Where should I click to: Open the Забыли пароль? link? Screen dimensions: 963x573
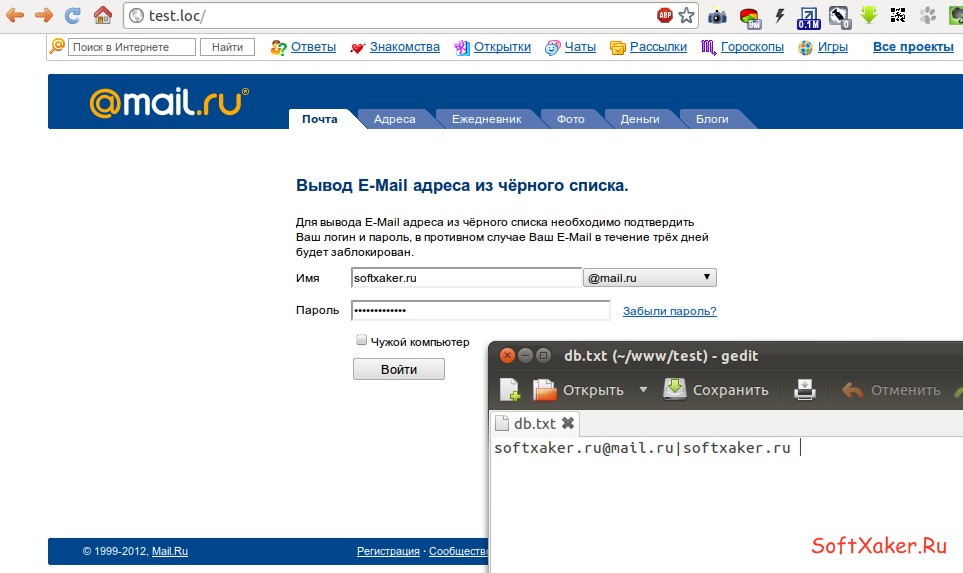[x=669, y=311]
